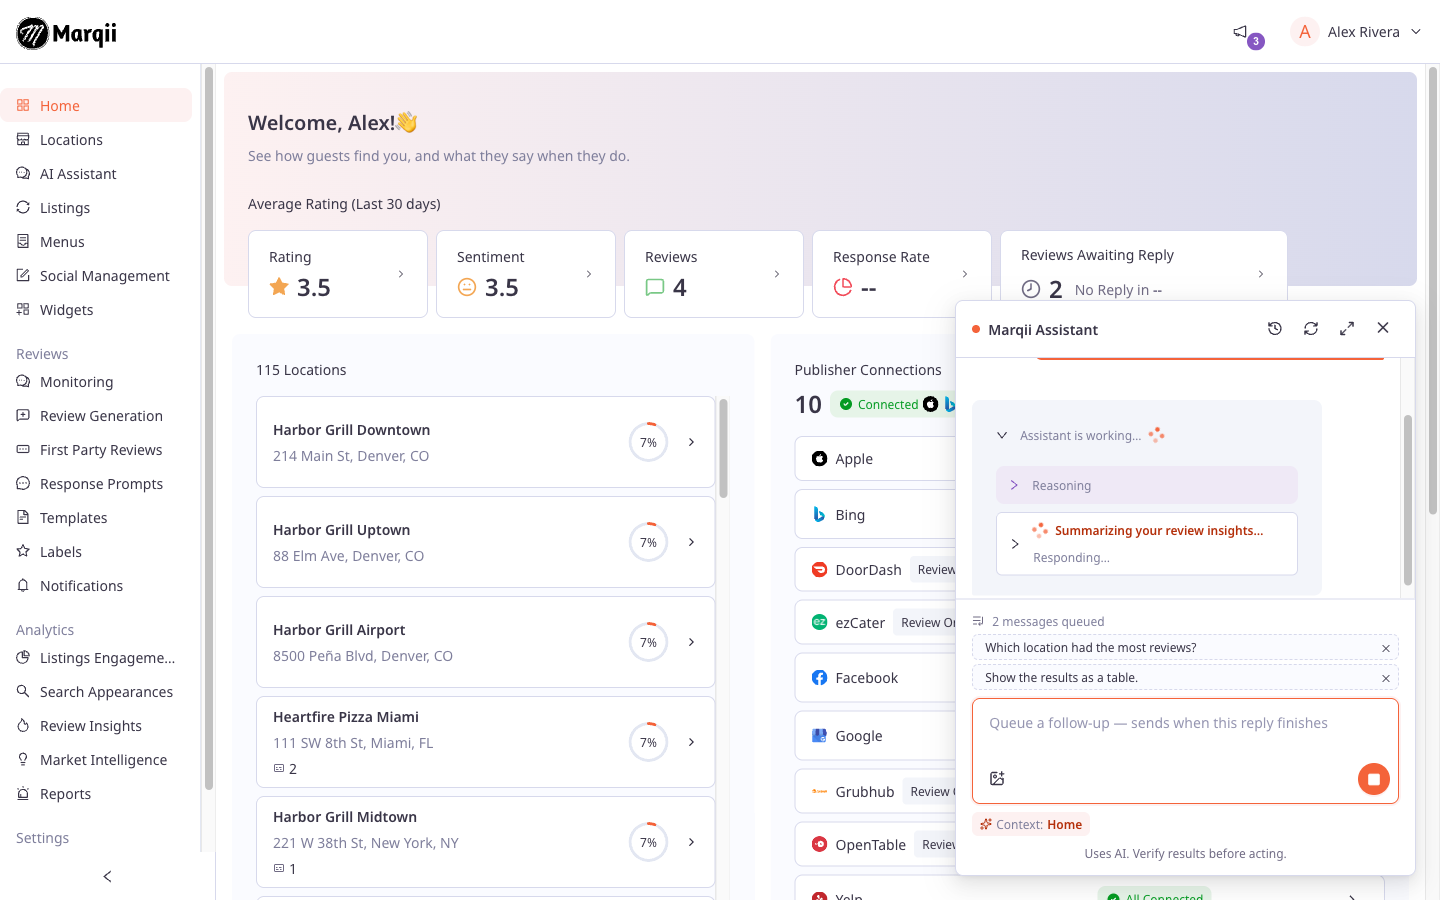This screenshot has height=900, width=1440.
Task: Open Widgets page
Action: click(x=96, y=310)
